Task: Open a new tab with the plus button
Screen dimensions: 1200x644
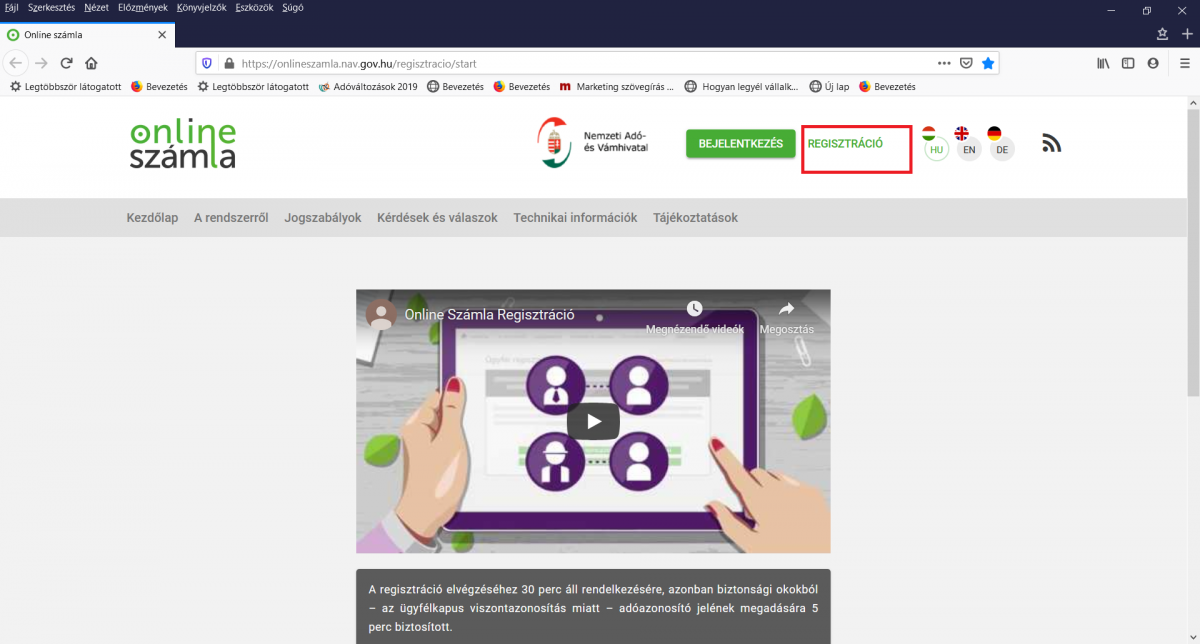Action: click(1187, 33)
